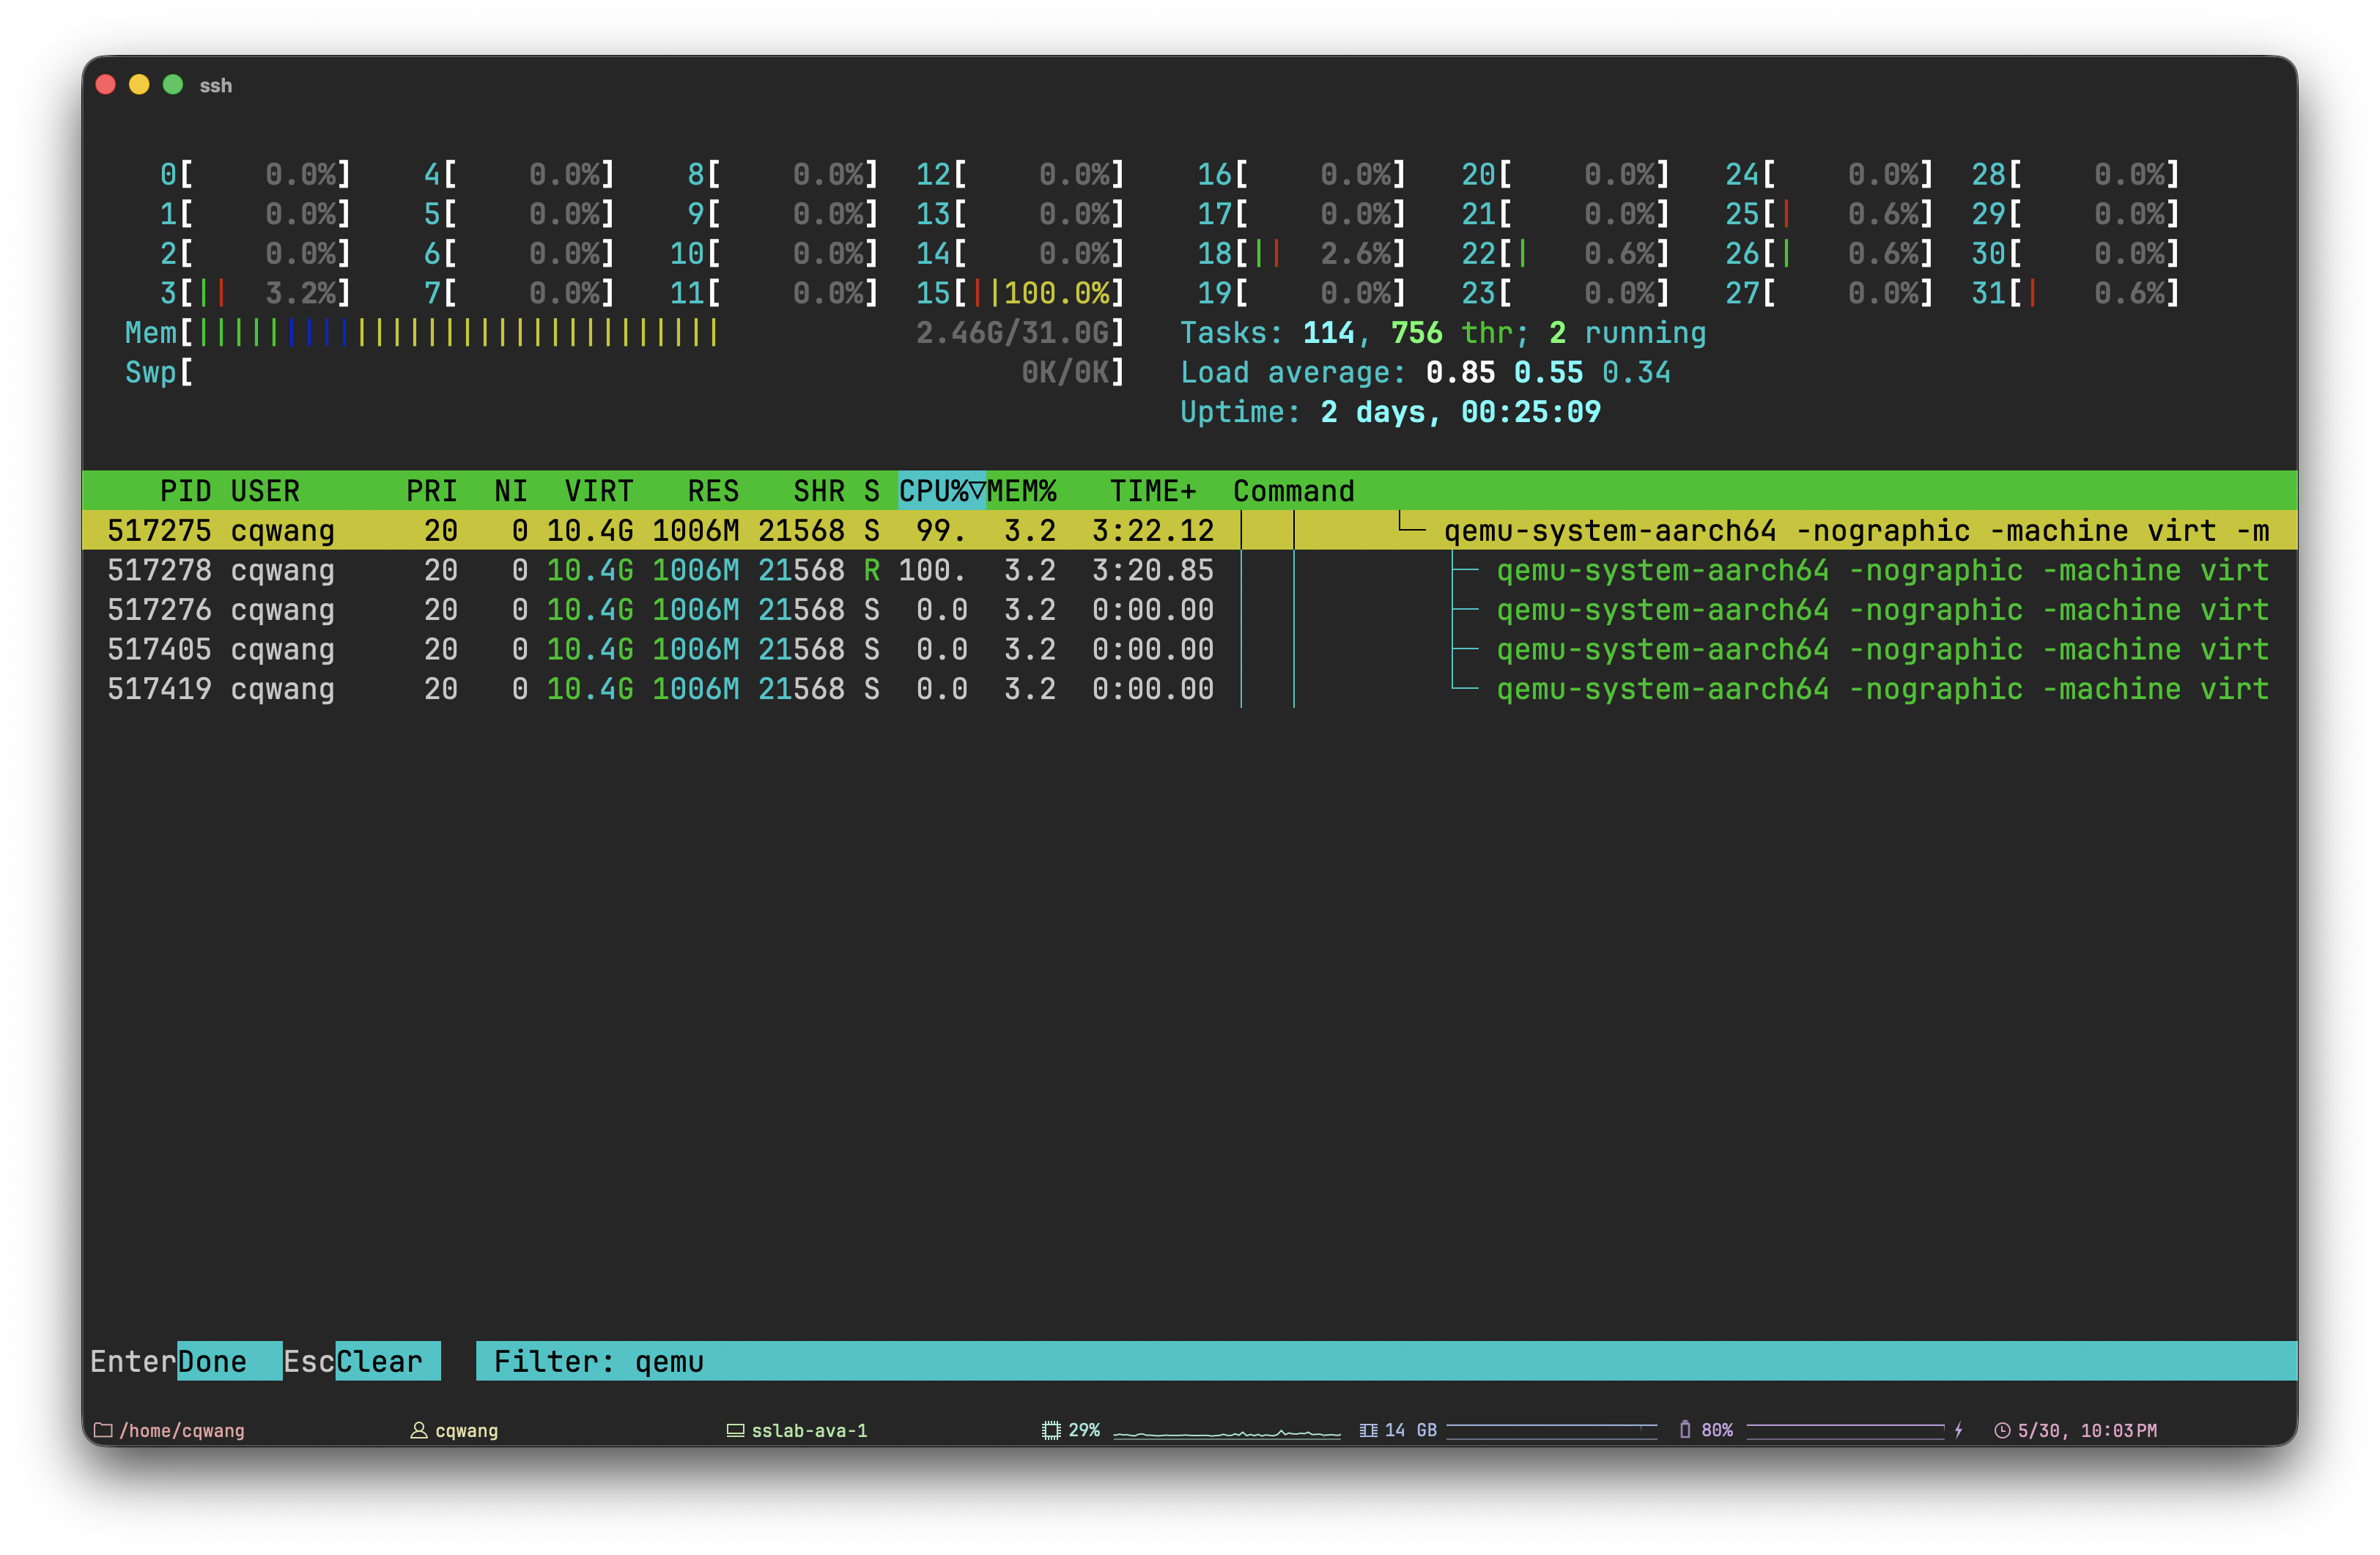This screenshot has width=2380, height=1555.
Task: Click the Load average 0.85 value
Action: pyautogui.click(x=1461, y=372)
